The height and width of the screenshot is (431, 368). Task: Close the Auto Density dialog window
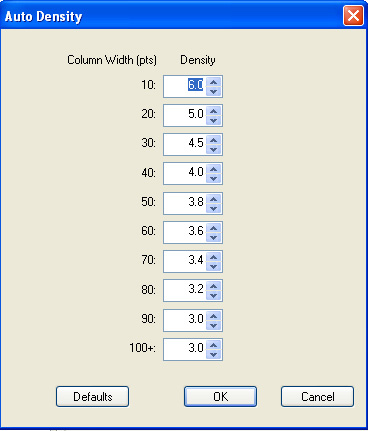353,15
